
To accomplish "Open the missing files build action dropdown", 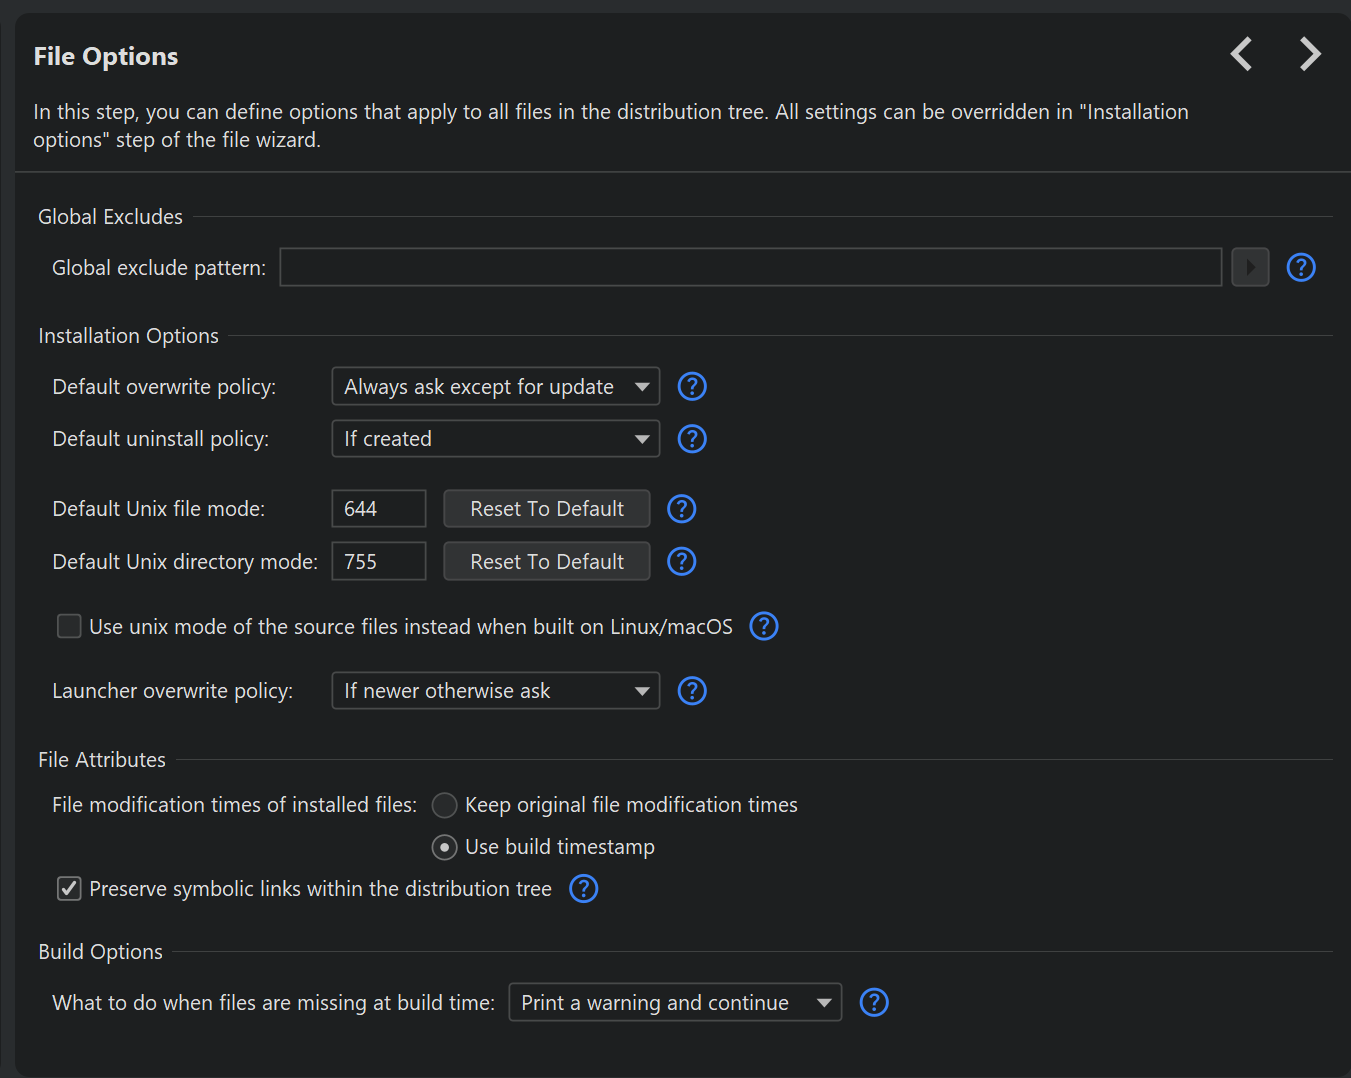I will pos(675,1003).
